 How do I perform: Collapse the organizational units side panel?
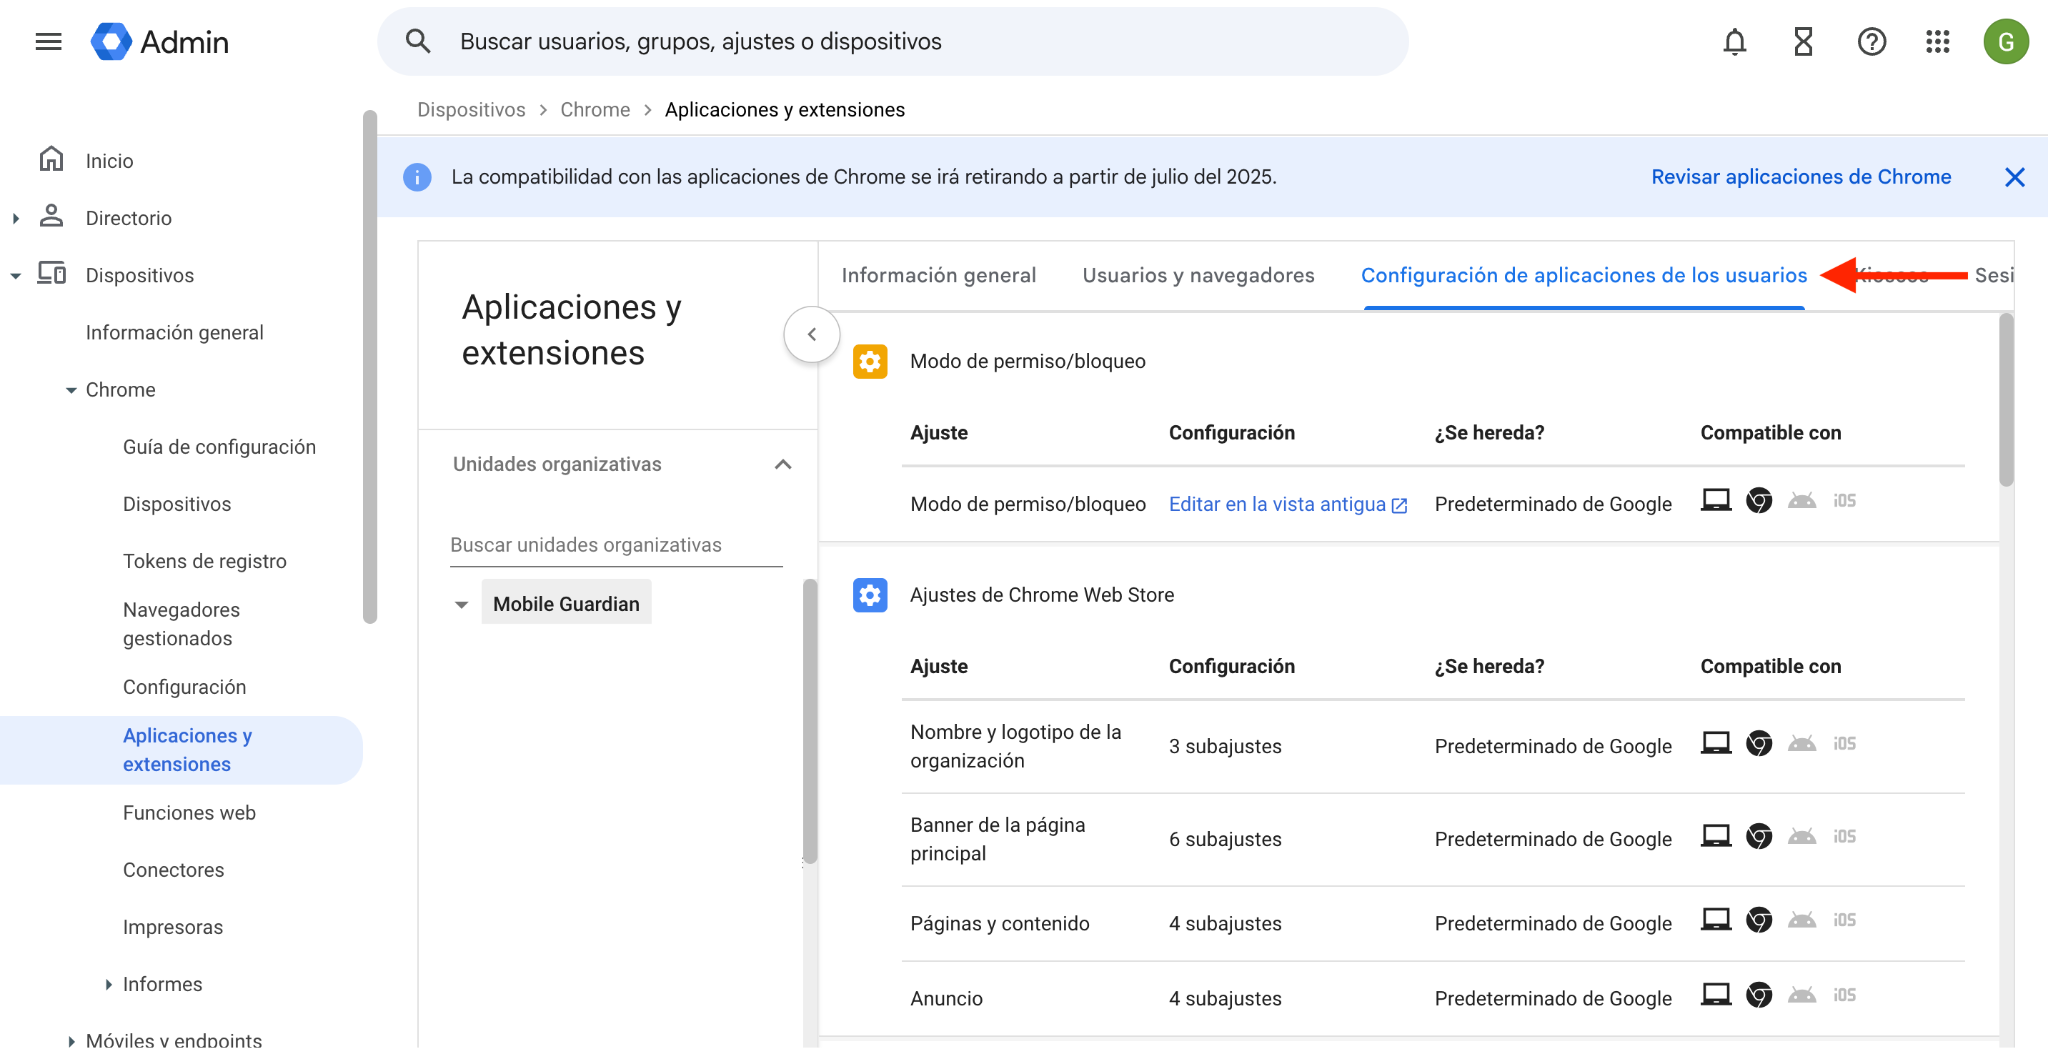pyautogui.click(x=812, y=335)
